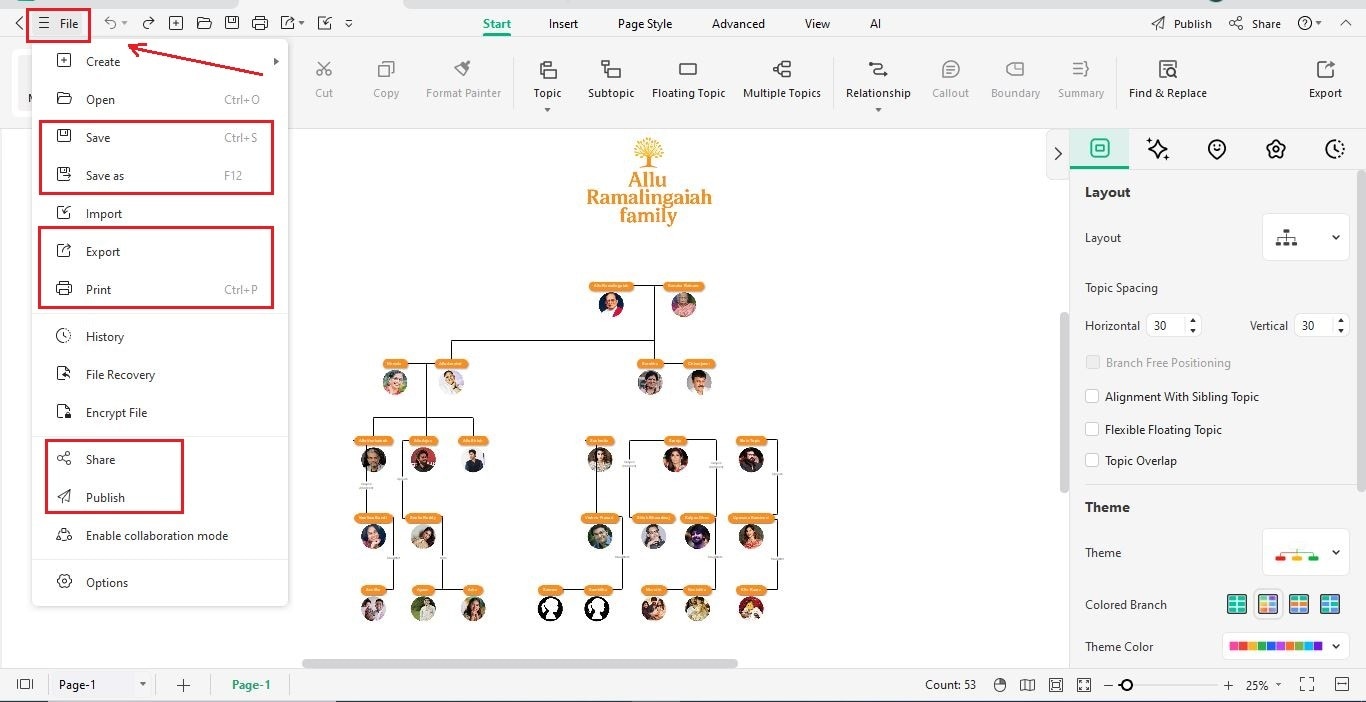Select the second Colored Branch style

pos(1268,604)
